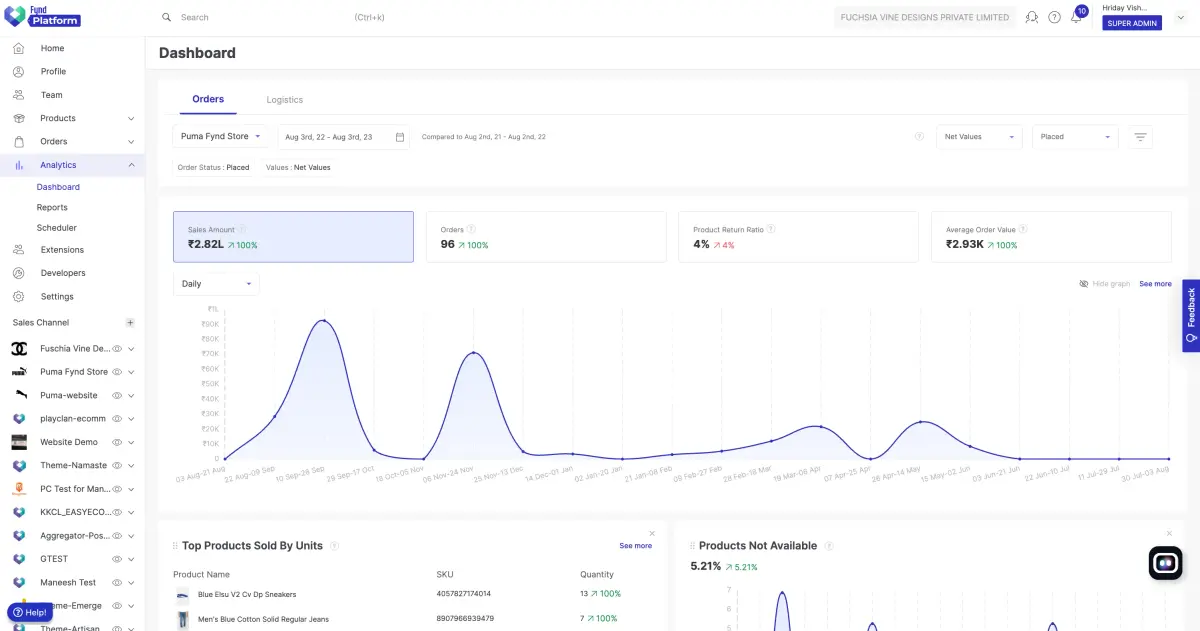Click Men's Blue Cotton Jeans product thumbnail
Image resolution: width=1200 pixels, height=631 pixels.
coord(182,619)
